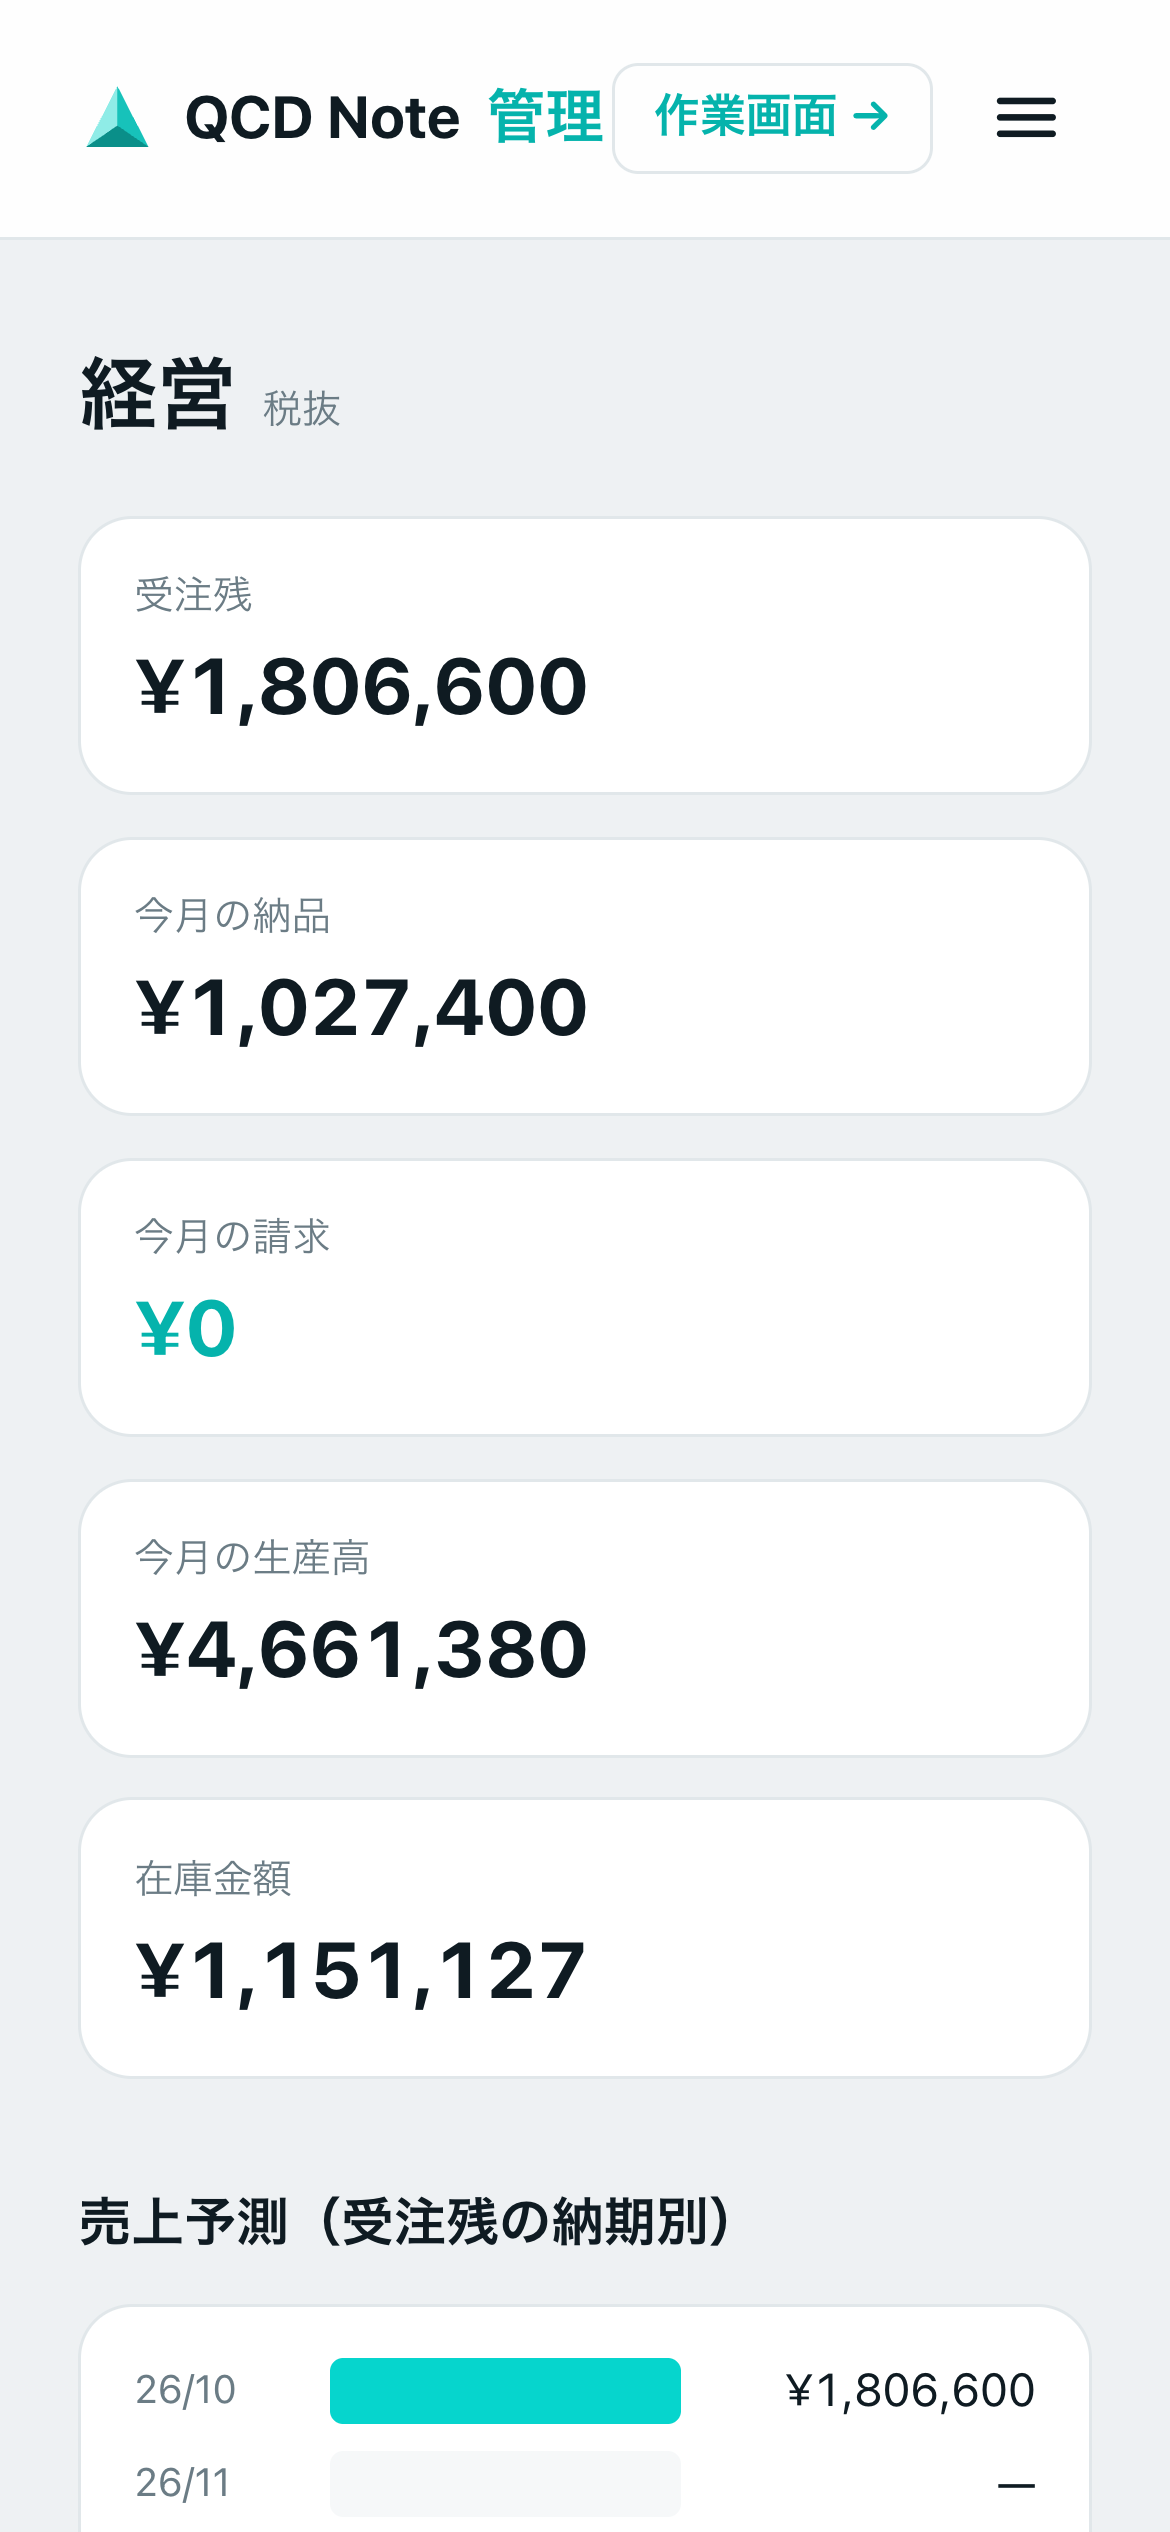This screenshot has width=1170, height=2532.
Task: Open the 在庫金額 card
Action: tap(585, 1939)
